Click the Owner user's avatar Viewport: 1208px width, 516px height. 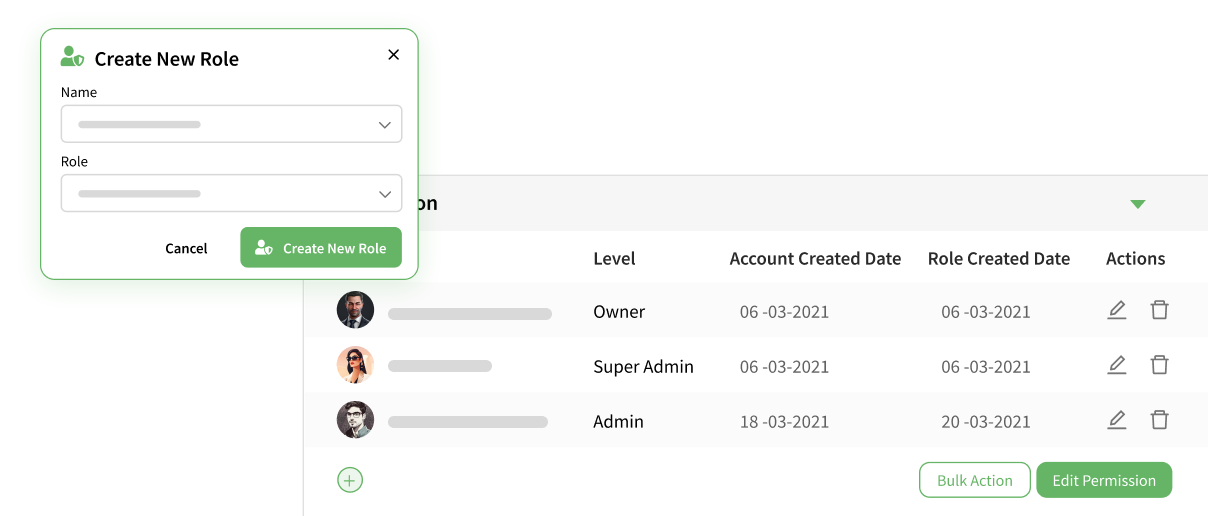355,310
